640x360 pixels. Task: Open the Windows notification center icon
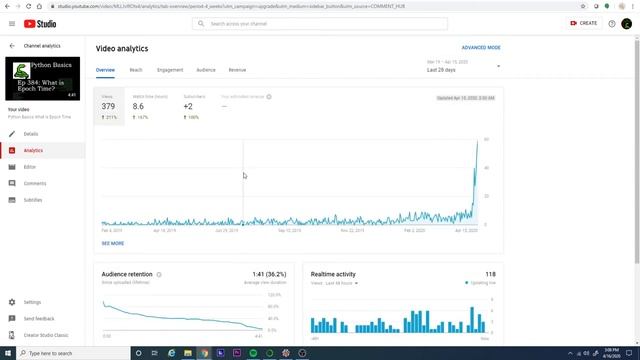(629, 353)
